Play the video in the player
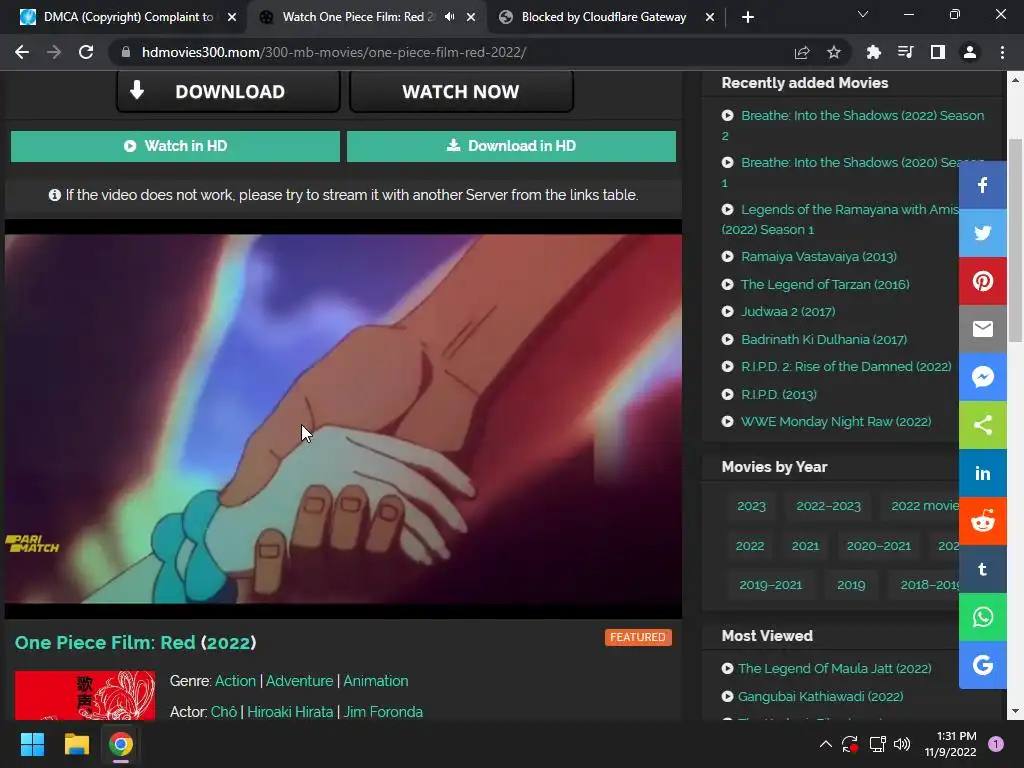The image size is (1024, 768). [344, 418]
